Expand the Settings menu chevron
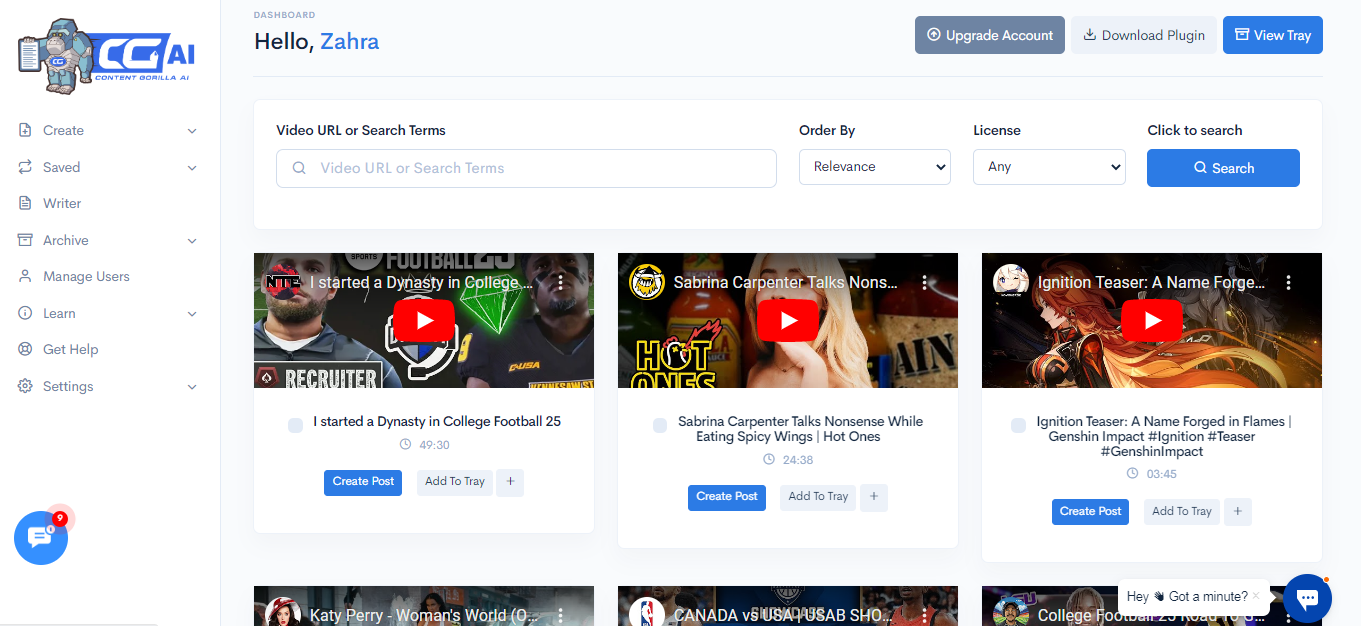 click(192, 387)
